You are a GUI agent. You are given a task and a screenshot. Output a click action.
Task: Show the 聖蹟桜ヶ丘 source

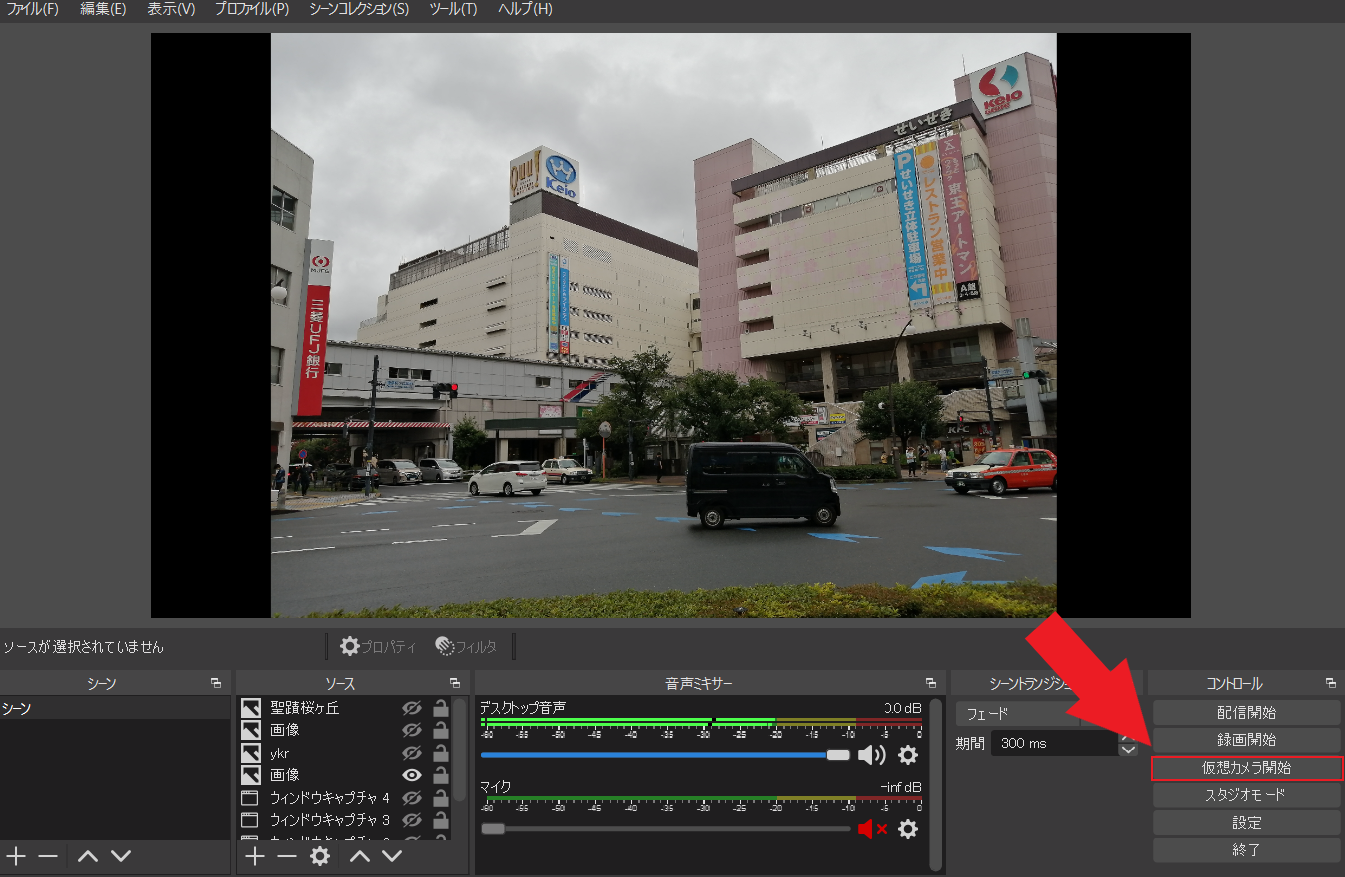pos(411,708)
